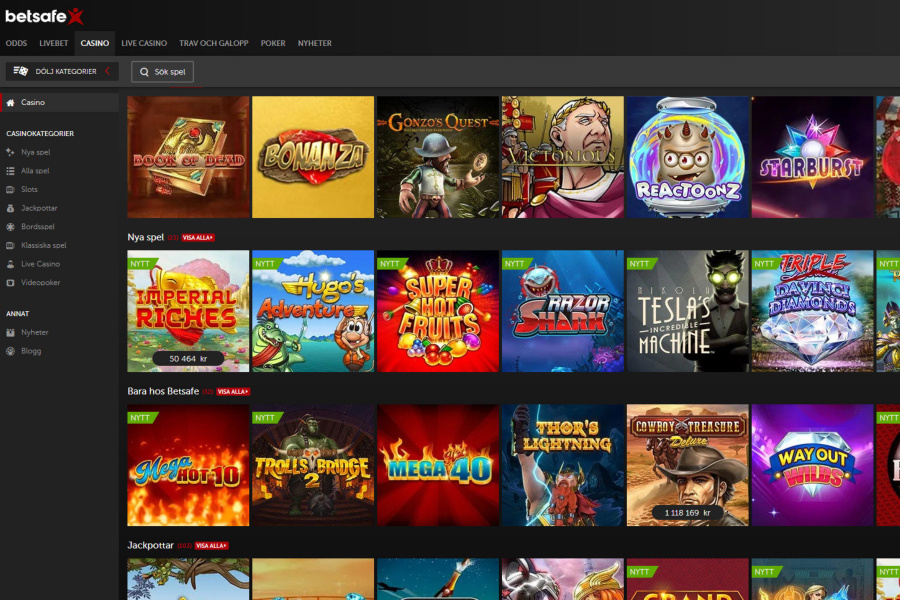Click the home icon beside Casino

(x=10, y=103)
